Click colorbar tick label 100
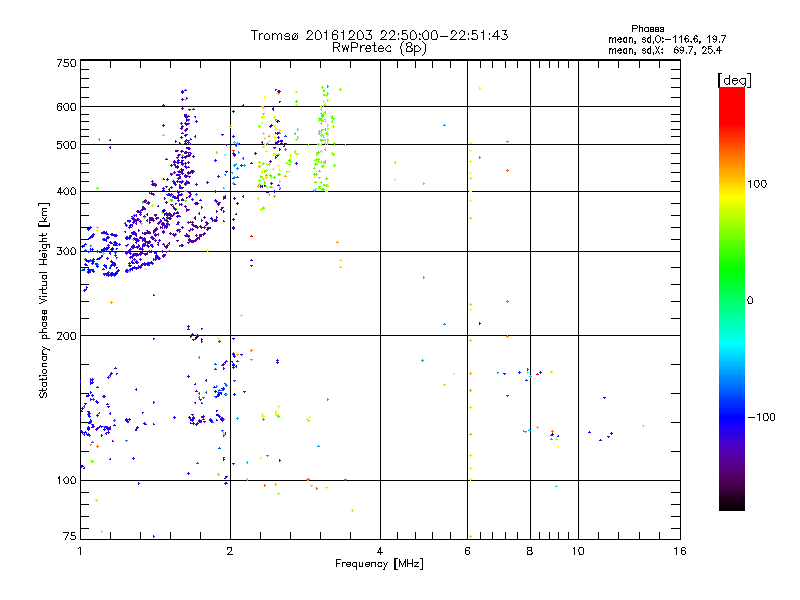The width and height of the screenshot is (800, 600). [757, 184]
